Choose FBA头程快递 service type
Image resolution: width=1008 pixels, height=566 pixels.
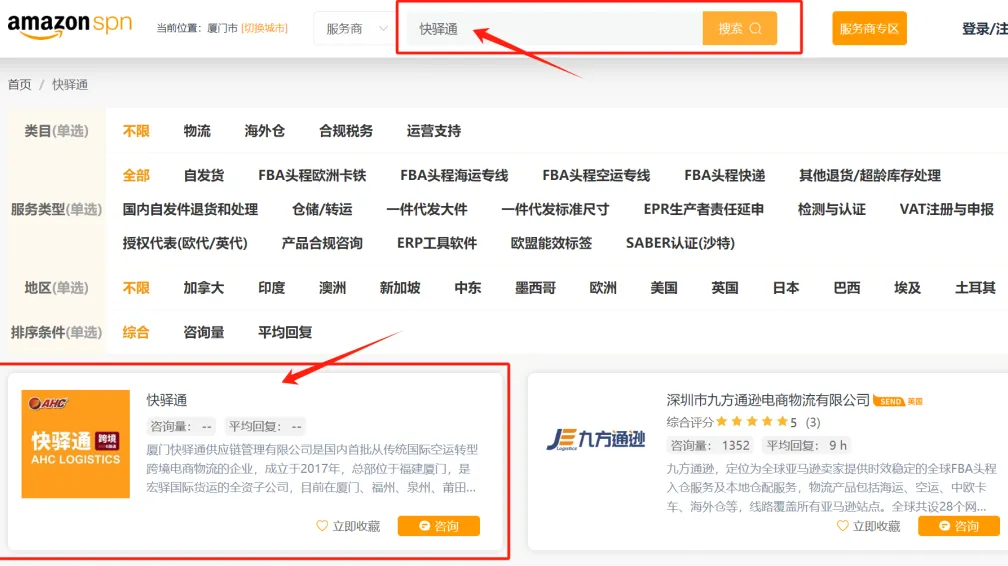pos(724,176)
